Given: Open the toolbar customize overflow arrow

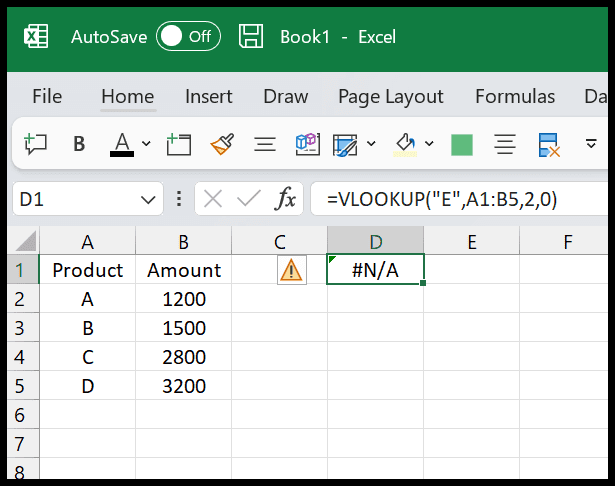Looking at the screenshot, I should click(591, 144).
